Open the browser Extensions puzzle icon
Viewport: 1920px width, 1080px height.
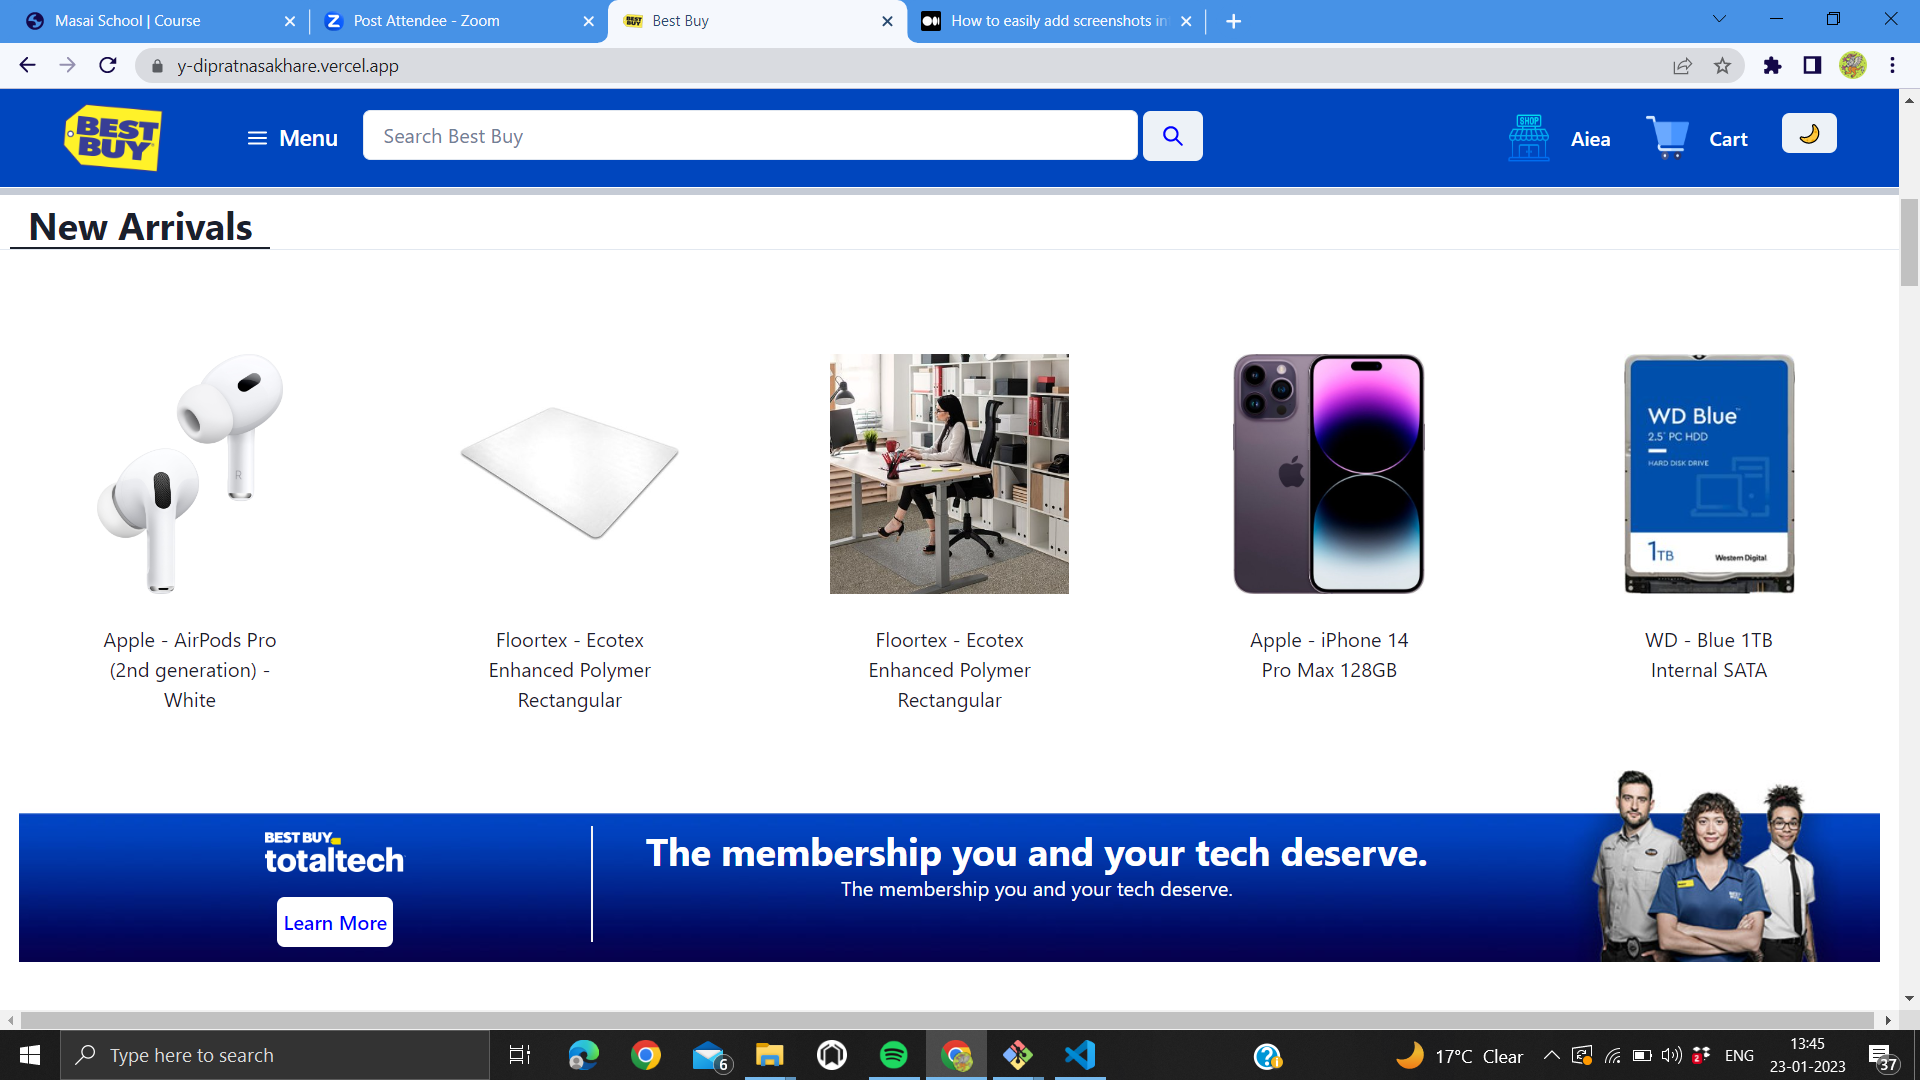(x=1772, y=66)
